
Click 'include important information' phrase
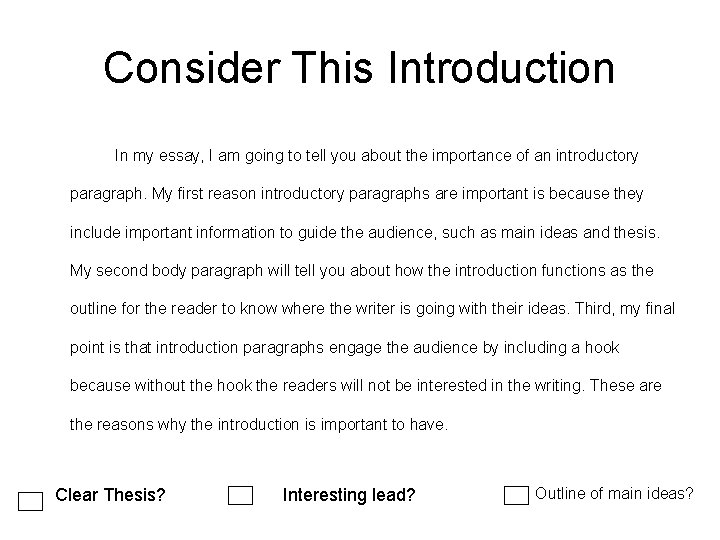pyautogui.click(x=173, y=232)
